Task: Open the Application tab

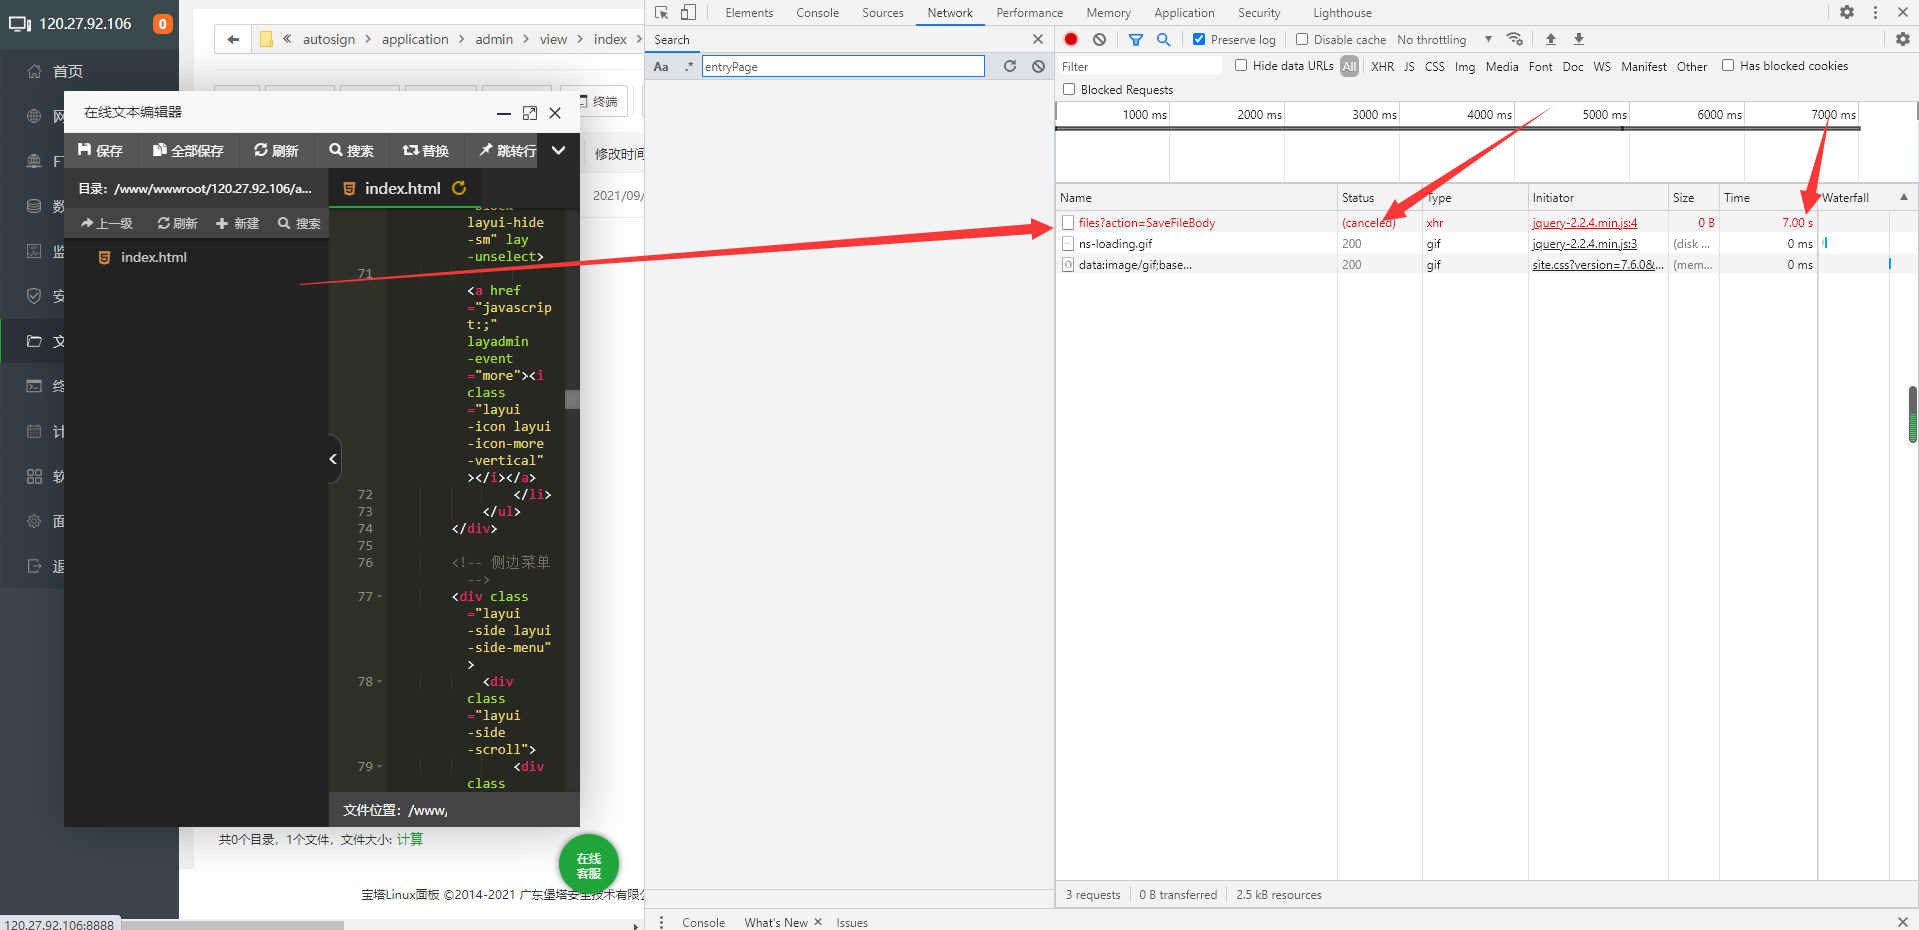Action: pos(1184,13)
